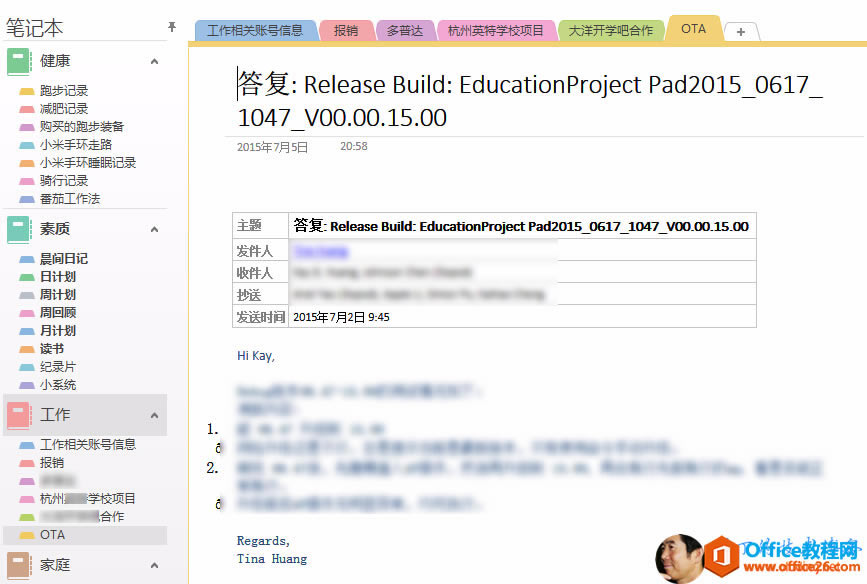The image size is (867, 584).
Task: Collapse the 素质 notebook sections
Action: [154, 230]
